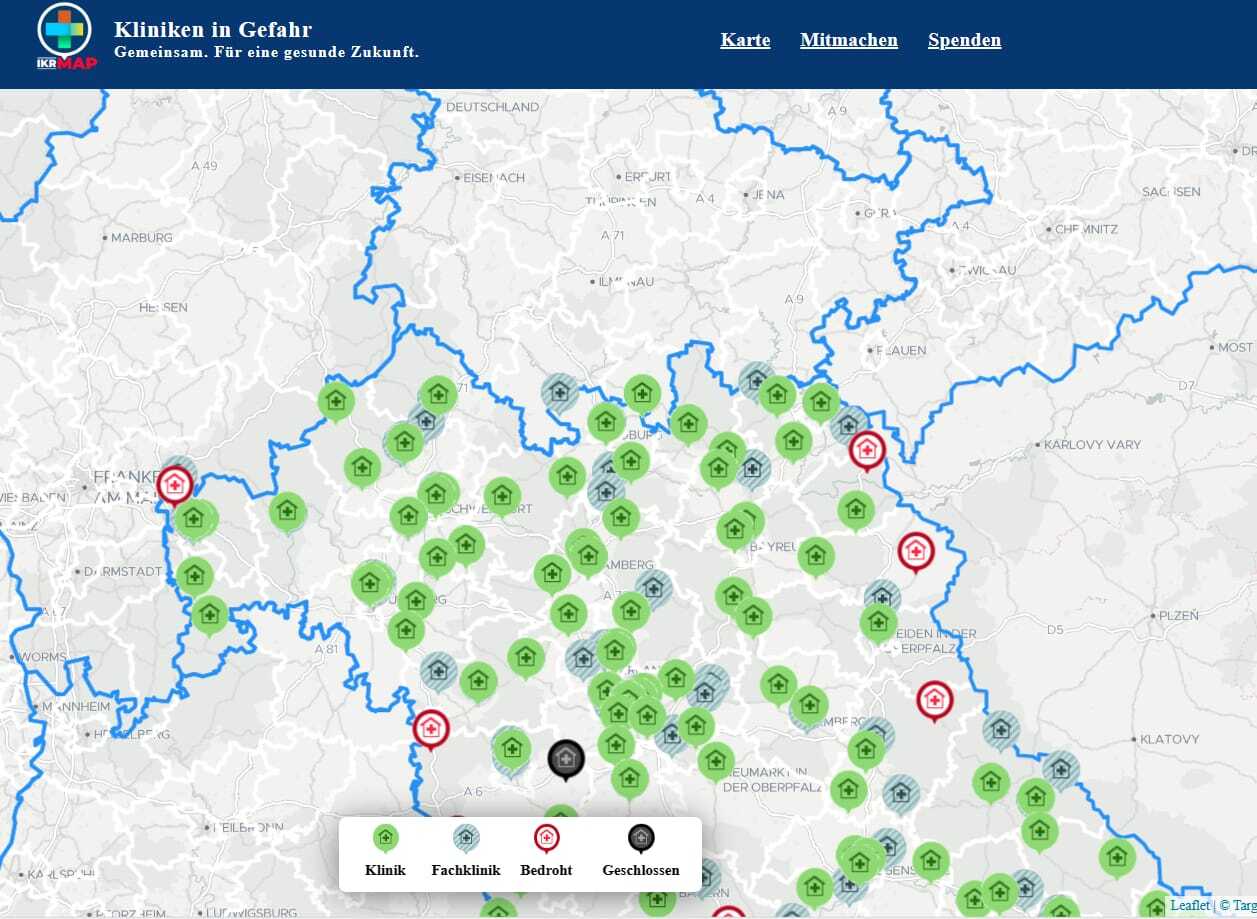This screenshot has height=919, width=1257.
Task: Go to the Mitmachen page
Action: point(848,40)
